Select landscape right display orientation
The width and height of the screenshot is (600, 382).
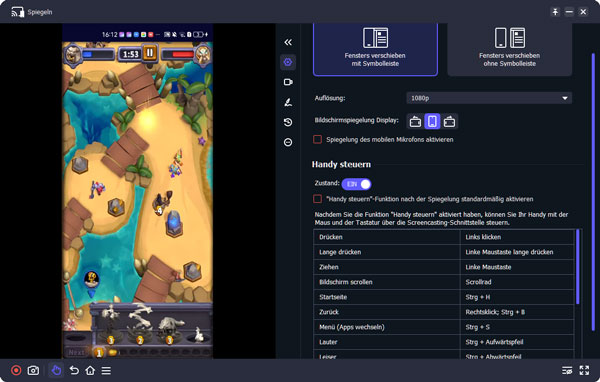point(449,121)
